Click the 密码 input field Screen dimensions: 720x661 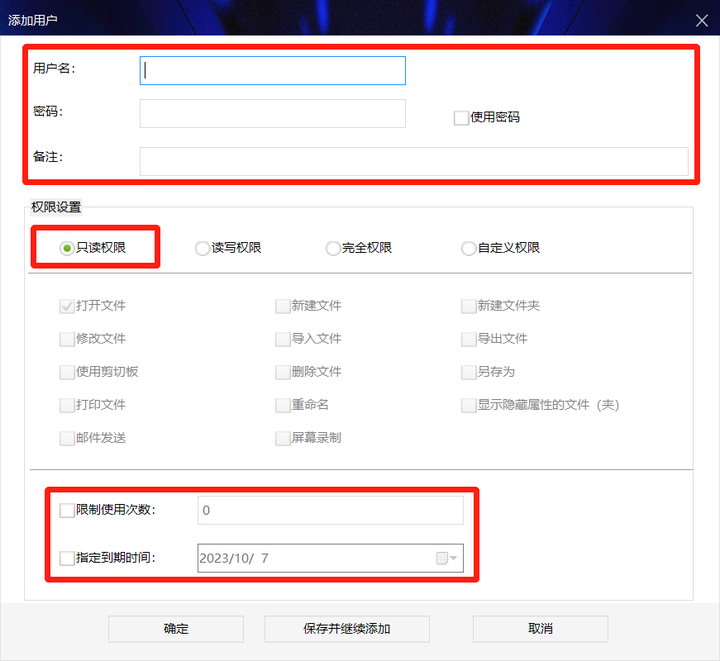272,113
